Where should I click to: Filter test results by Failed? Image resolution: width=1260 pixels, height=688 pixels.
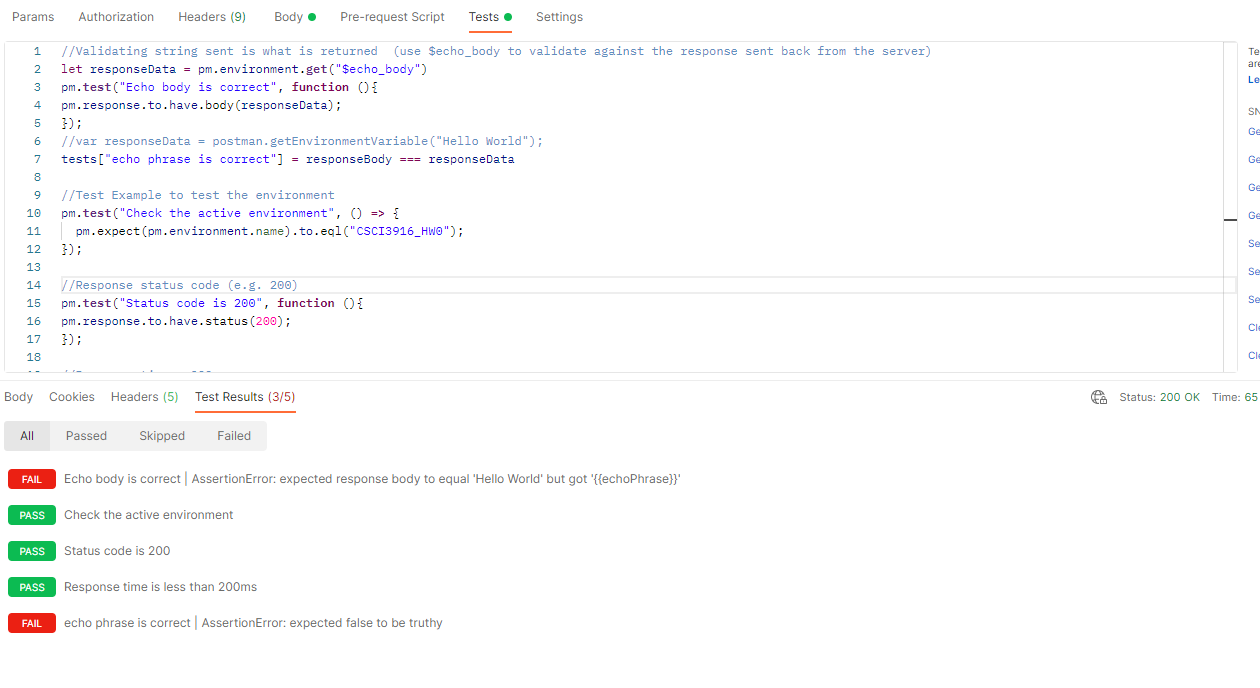233,435
